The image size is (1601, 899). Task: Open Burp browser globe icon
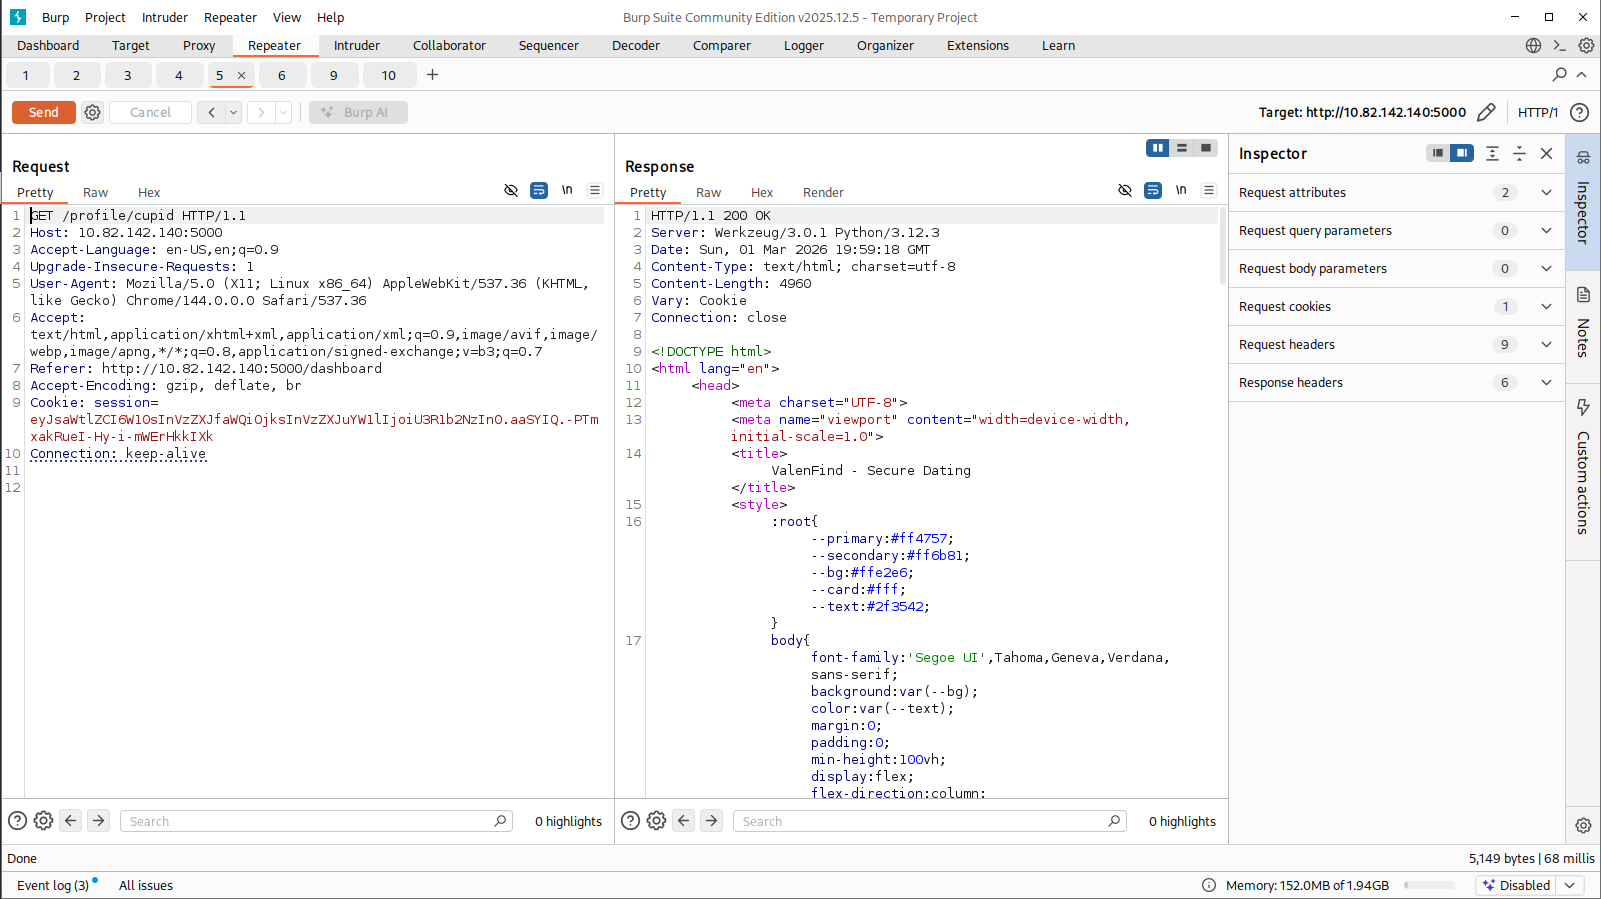click(1533, 46)
